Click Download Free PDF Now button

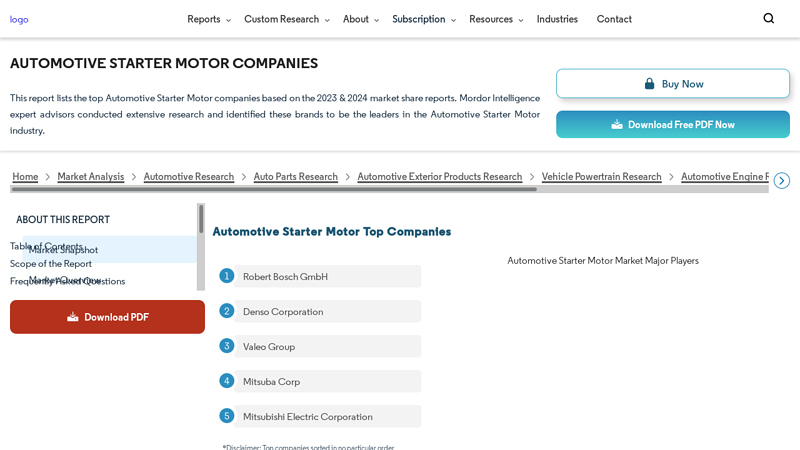point(672,124)
